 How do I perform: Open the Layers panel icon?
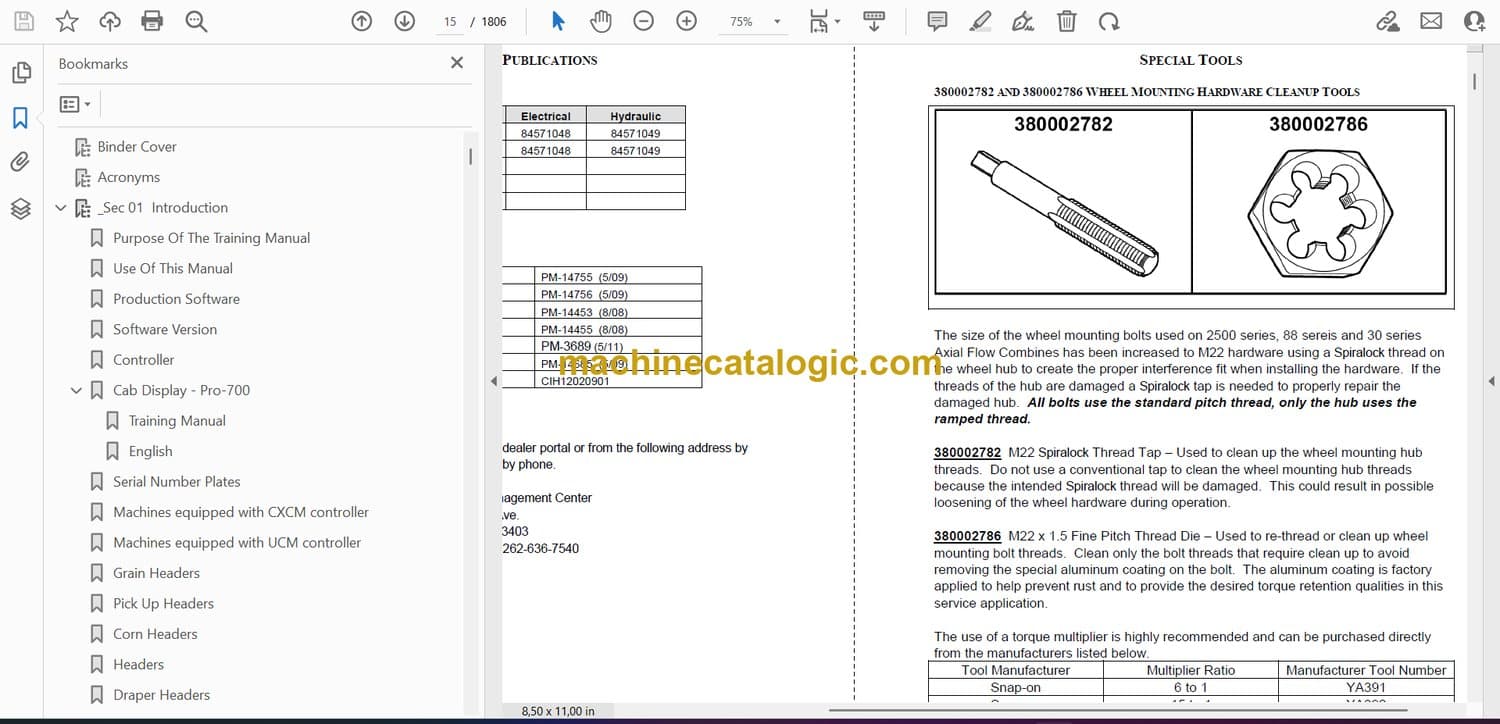[20, 208]
